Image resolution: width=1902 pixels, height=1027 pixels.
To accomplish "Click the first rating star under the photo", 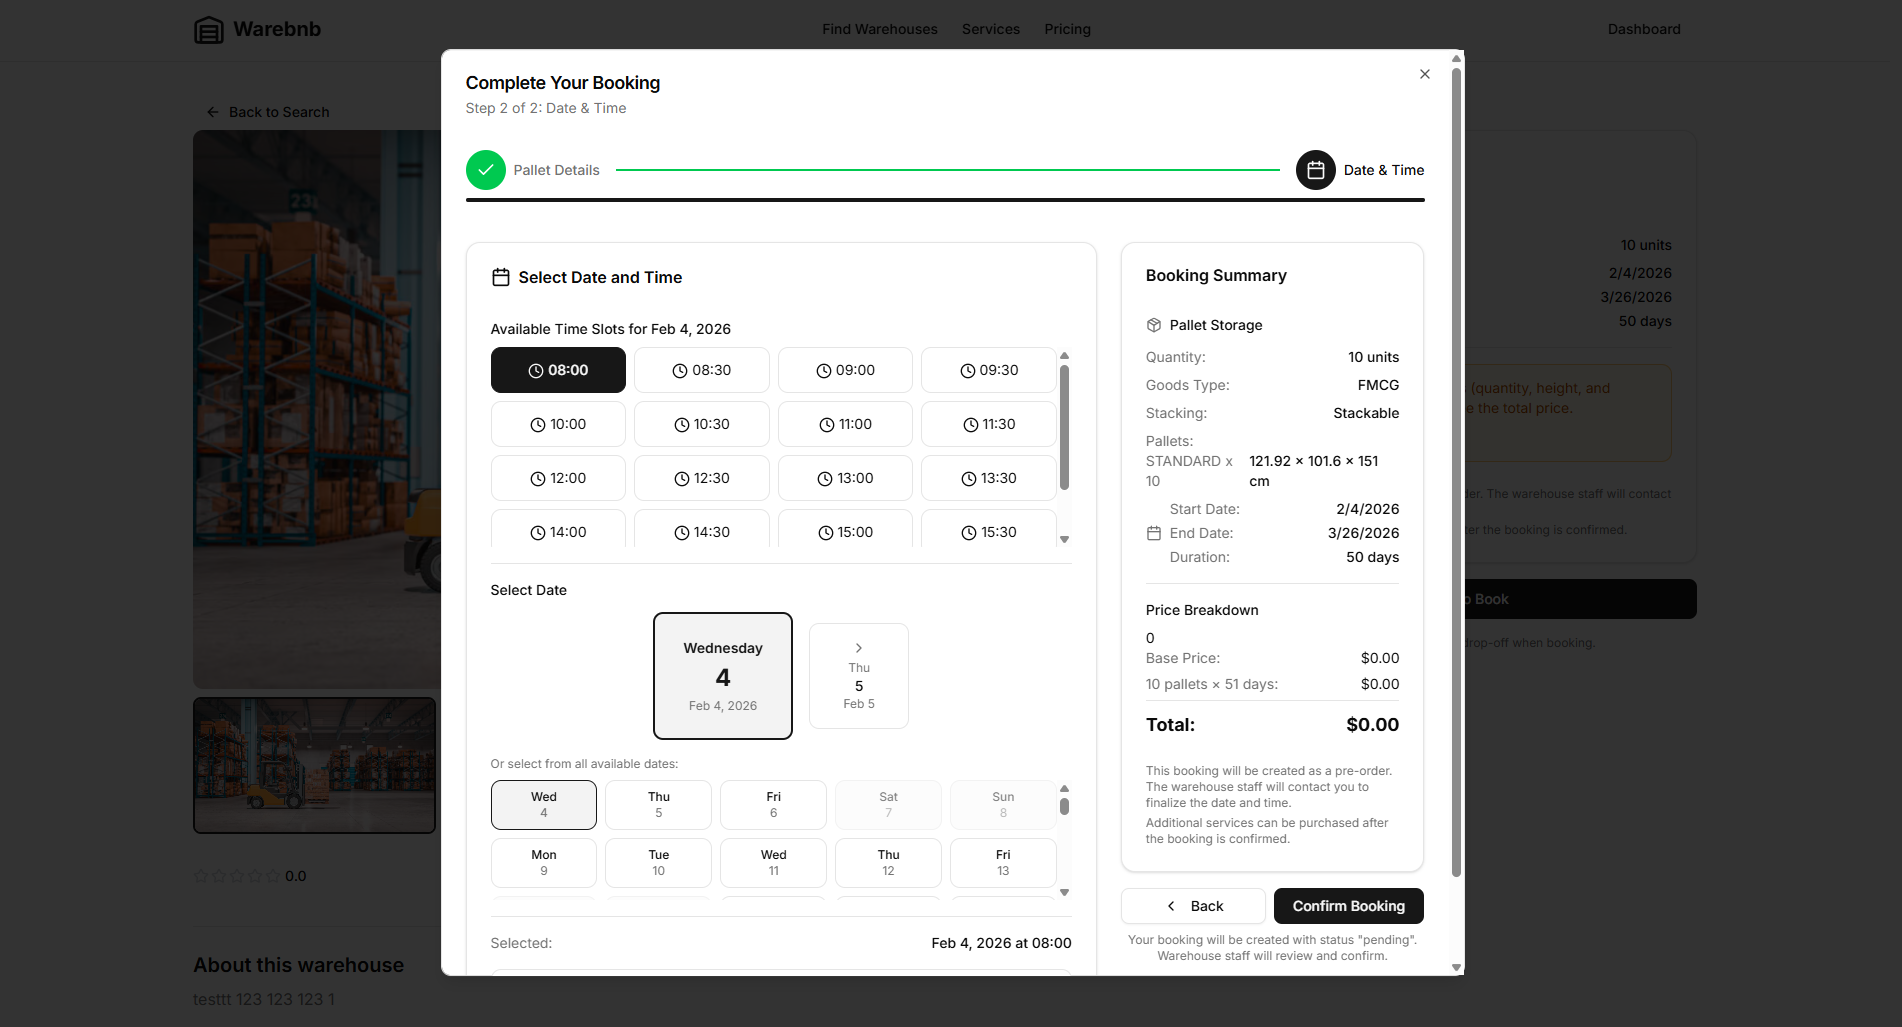I will coord(202,875).
